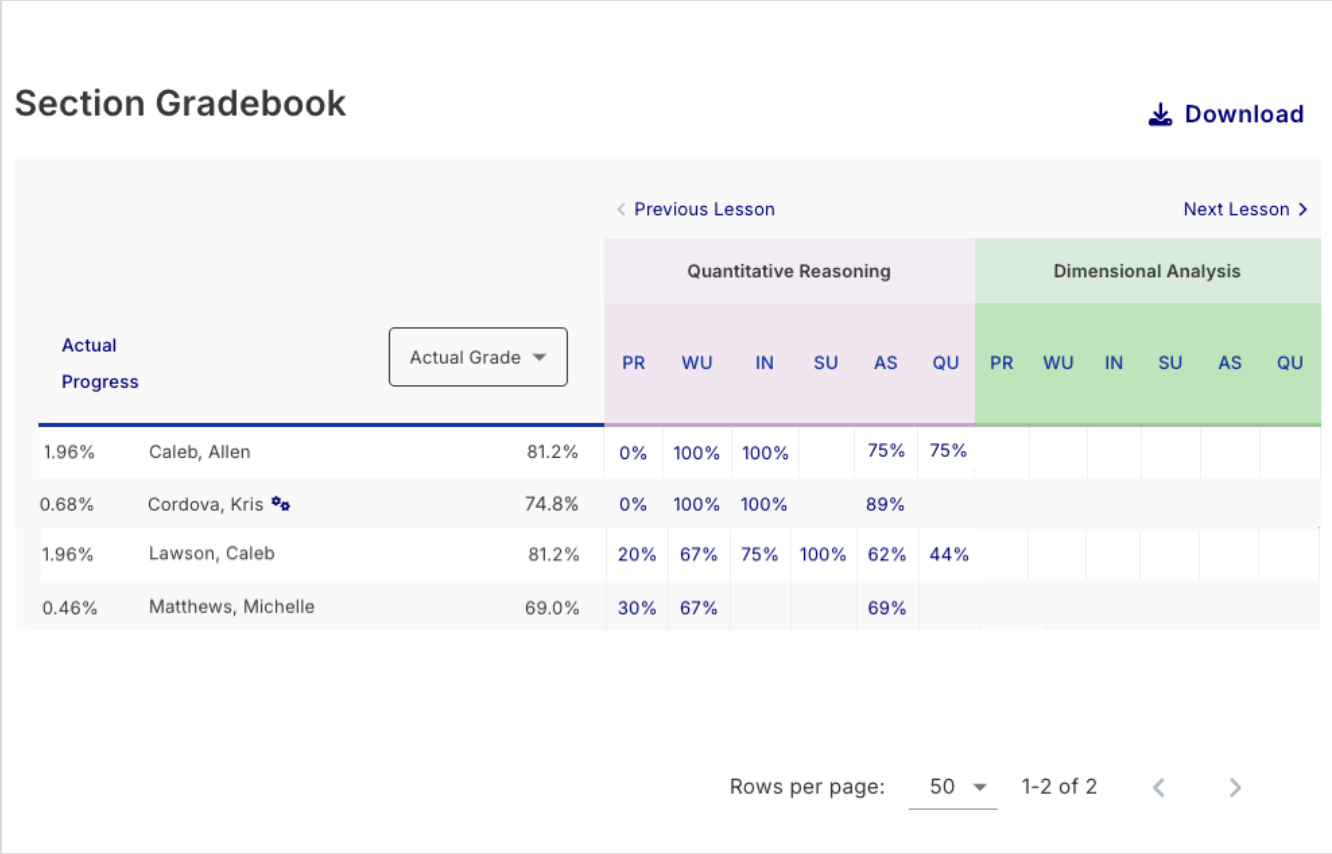Open the Previous Lesson link
This screenshot has width=1332, height=854.
coord(704,210)
